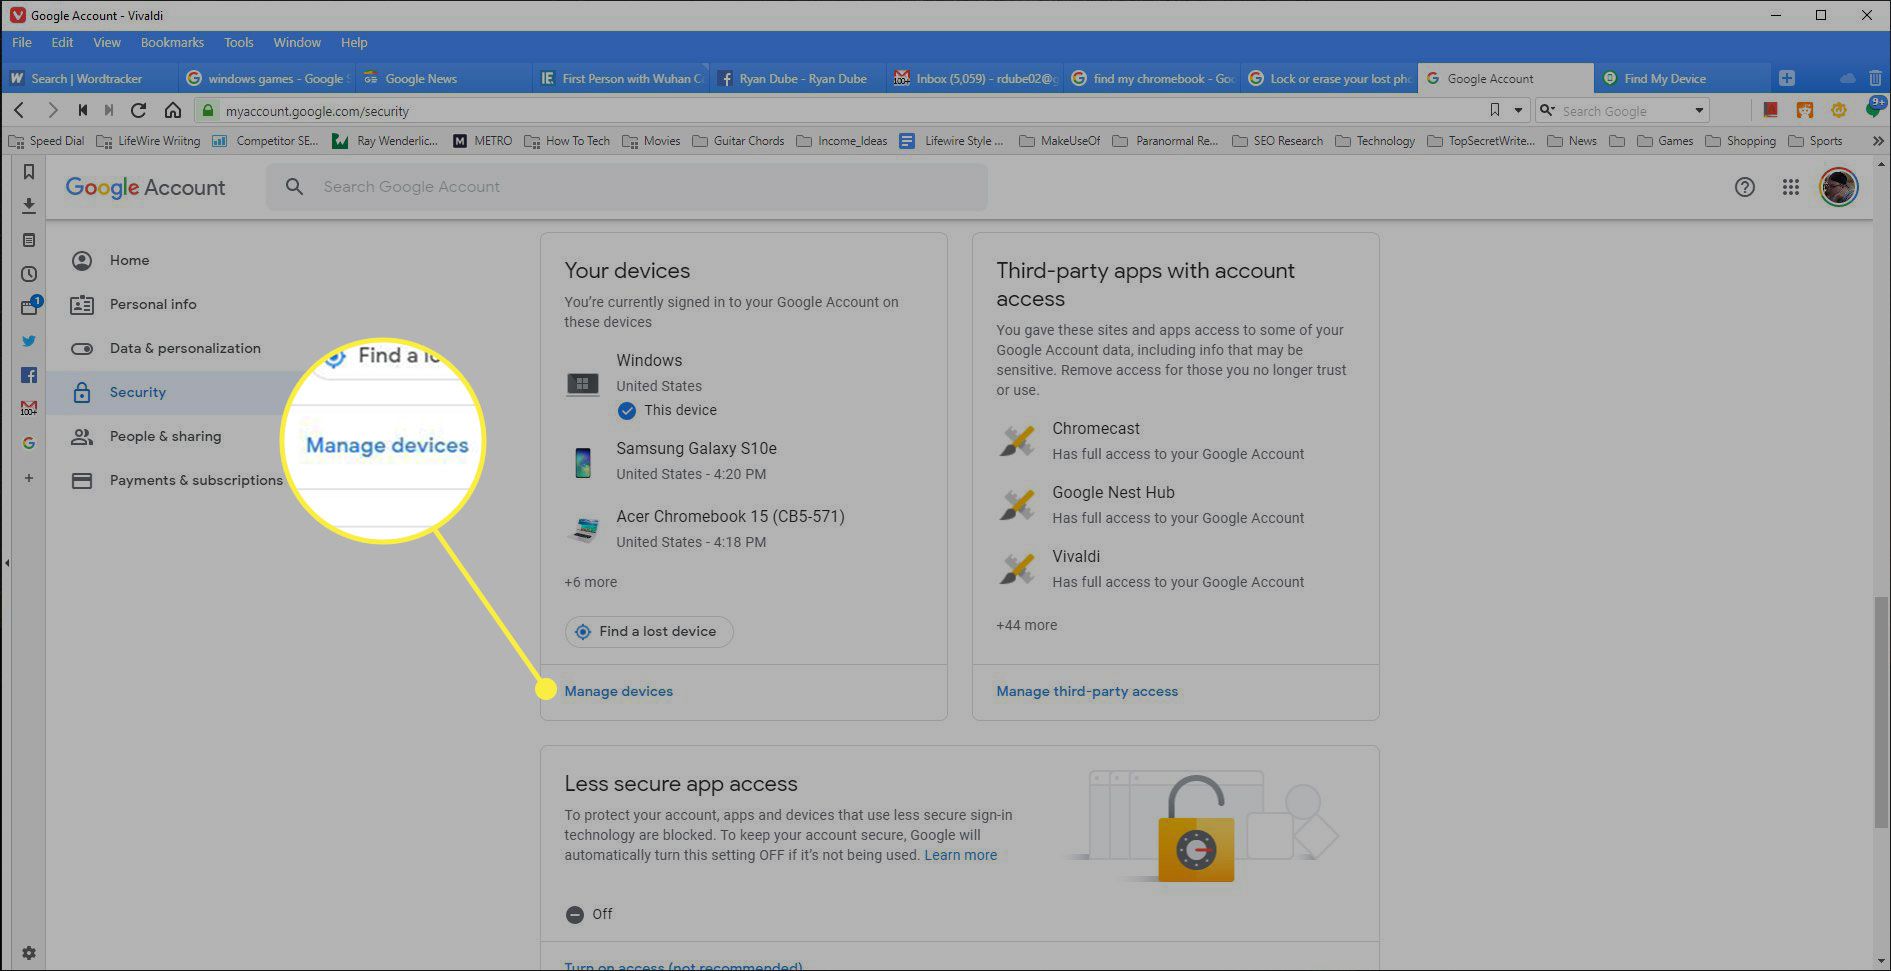Bookmark this page from address bar
Screen dimensions: 1891x971
pyautogui.click(x=1495, y=110)
